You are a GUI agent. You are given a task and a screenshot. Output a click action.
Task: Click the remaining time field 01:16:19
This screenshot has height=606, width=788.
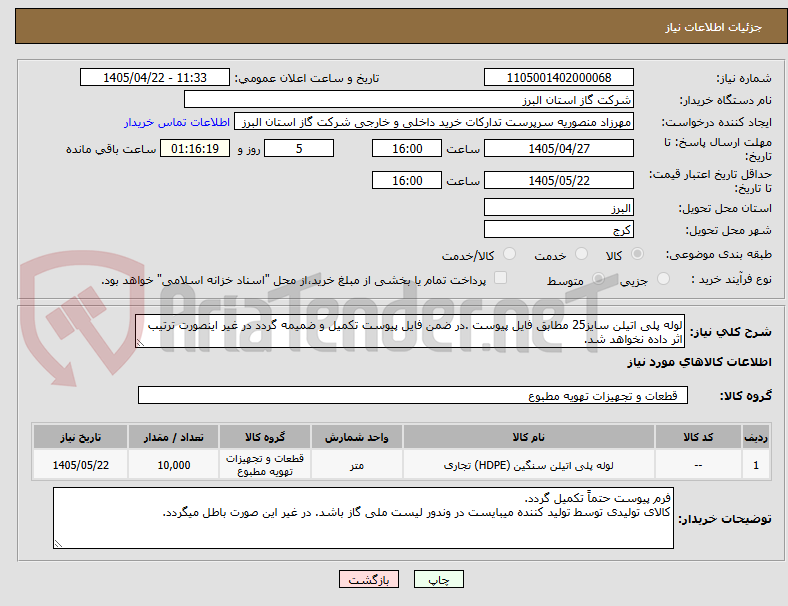(x=195, y=148)
